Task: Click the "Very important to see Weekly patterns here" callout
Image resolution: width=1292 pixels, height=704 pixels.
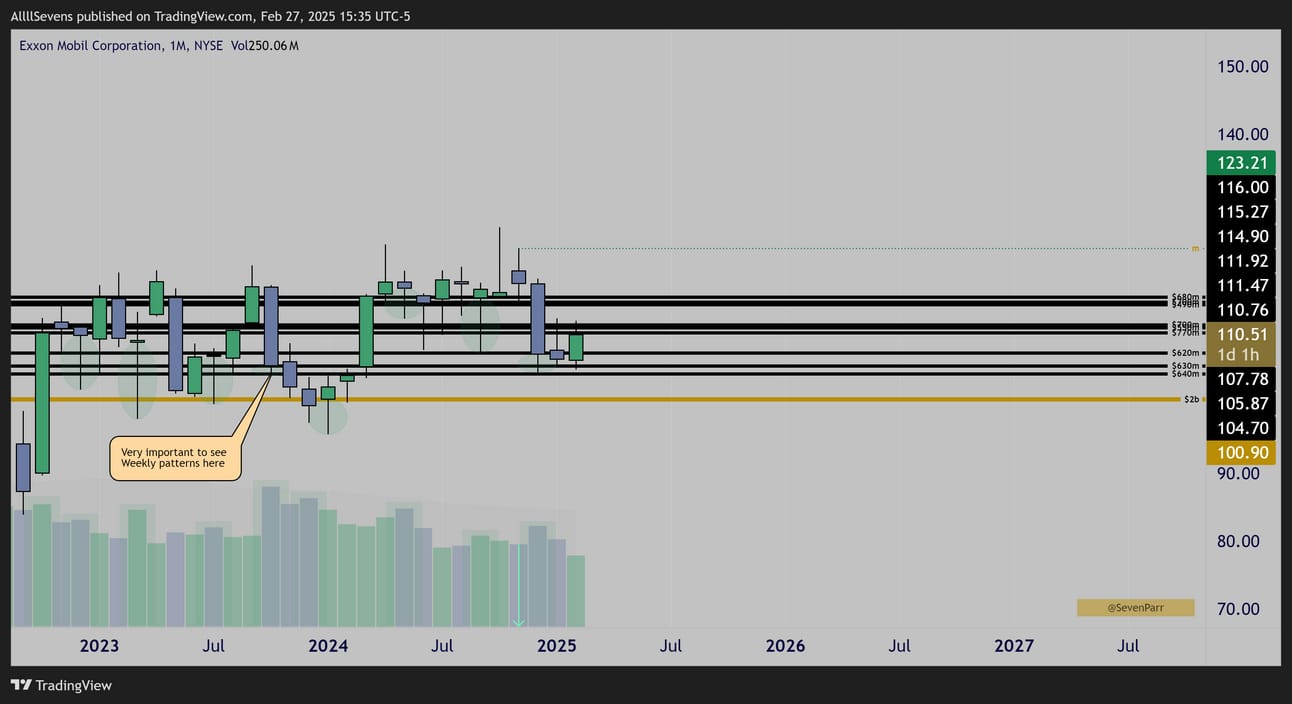Action: [x=175, y=458]
